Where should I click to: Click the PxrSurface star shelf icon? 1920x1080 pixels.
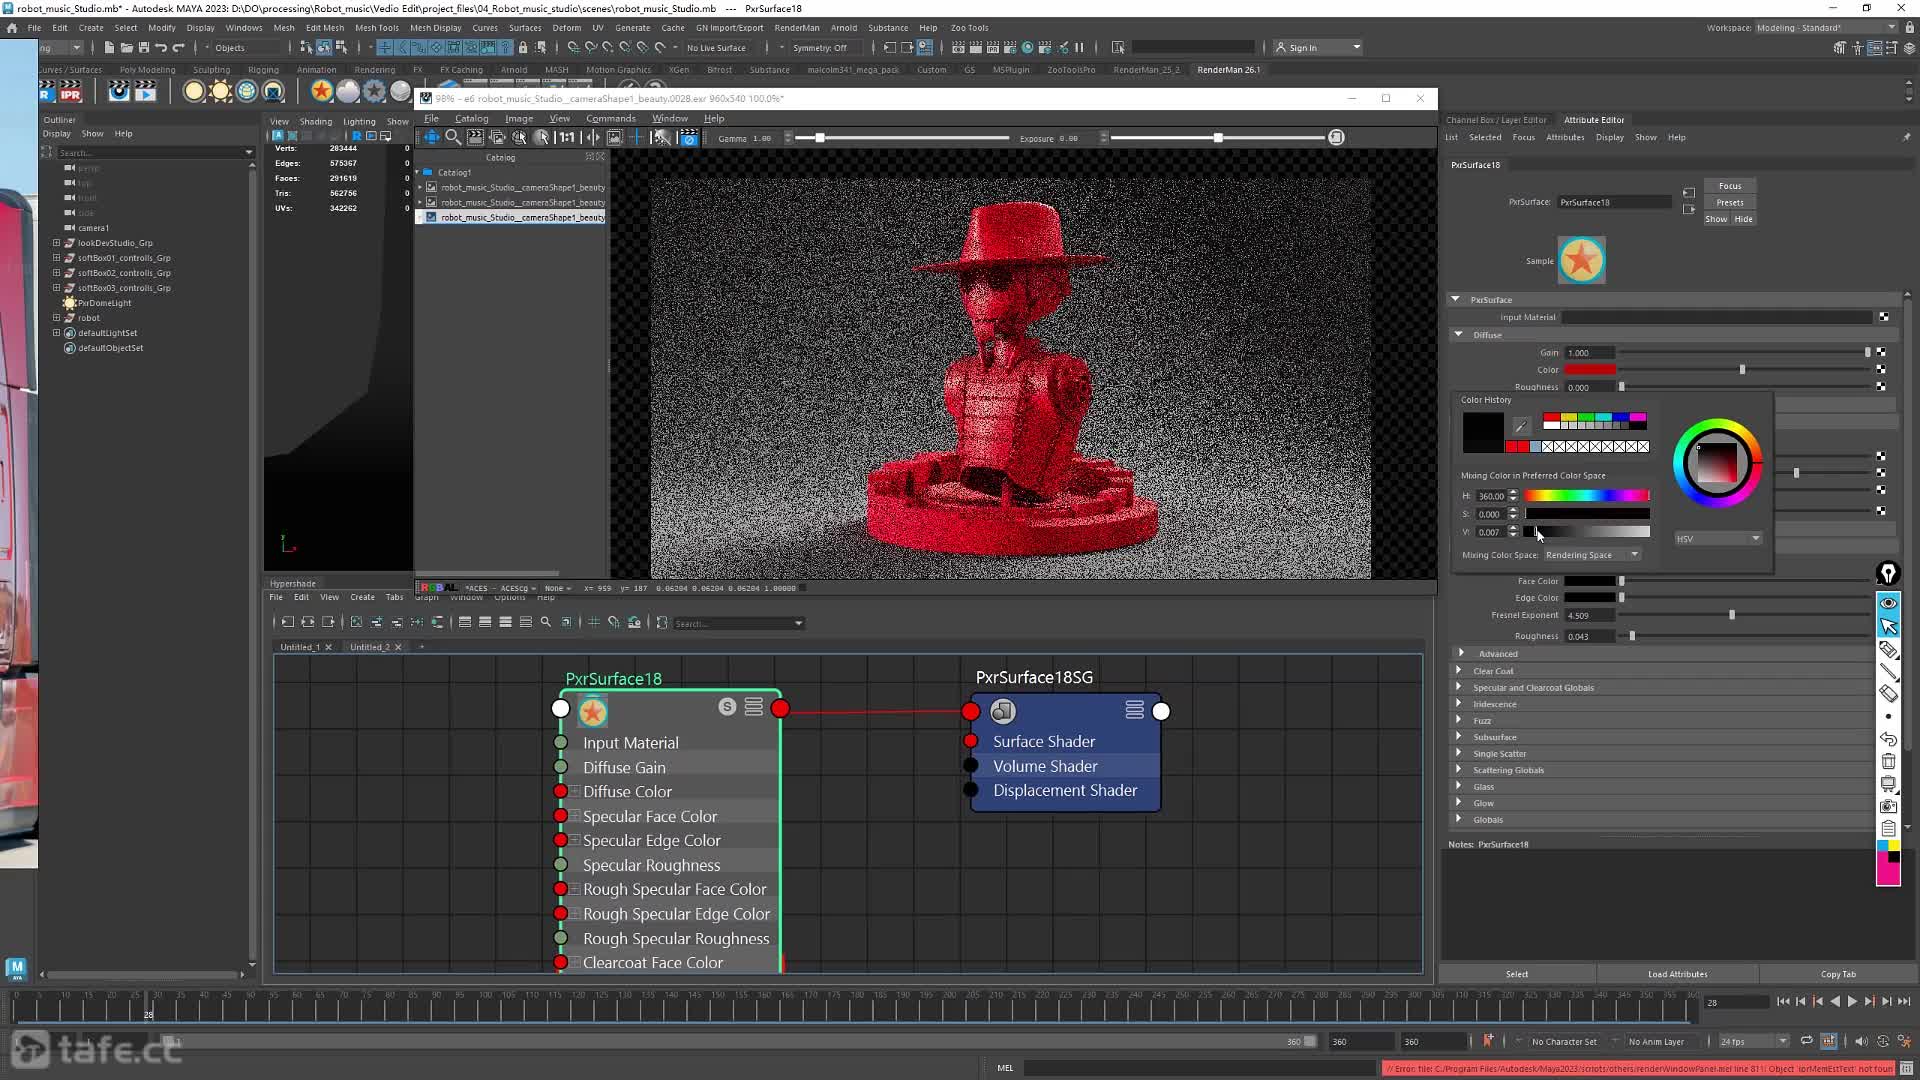[x=321, y=92]
